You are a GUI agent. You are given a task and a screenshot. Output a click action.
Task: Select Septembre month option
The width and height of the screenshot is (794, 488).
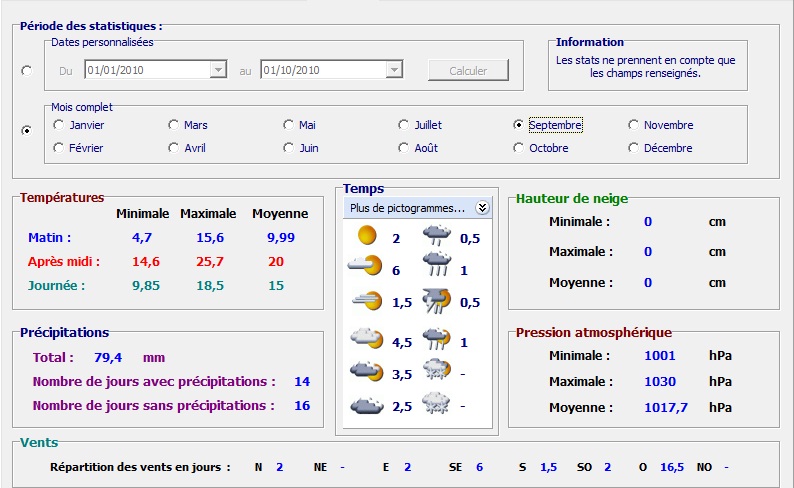[547, 125]
